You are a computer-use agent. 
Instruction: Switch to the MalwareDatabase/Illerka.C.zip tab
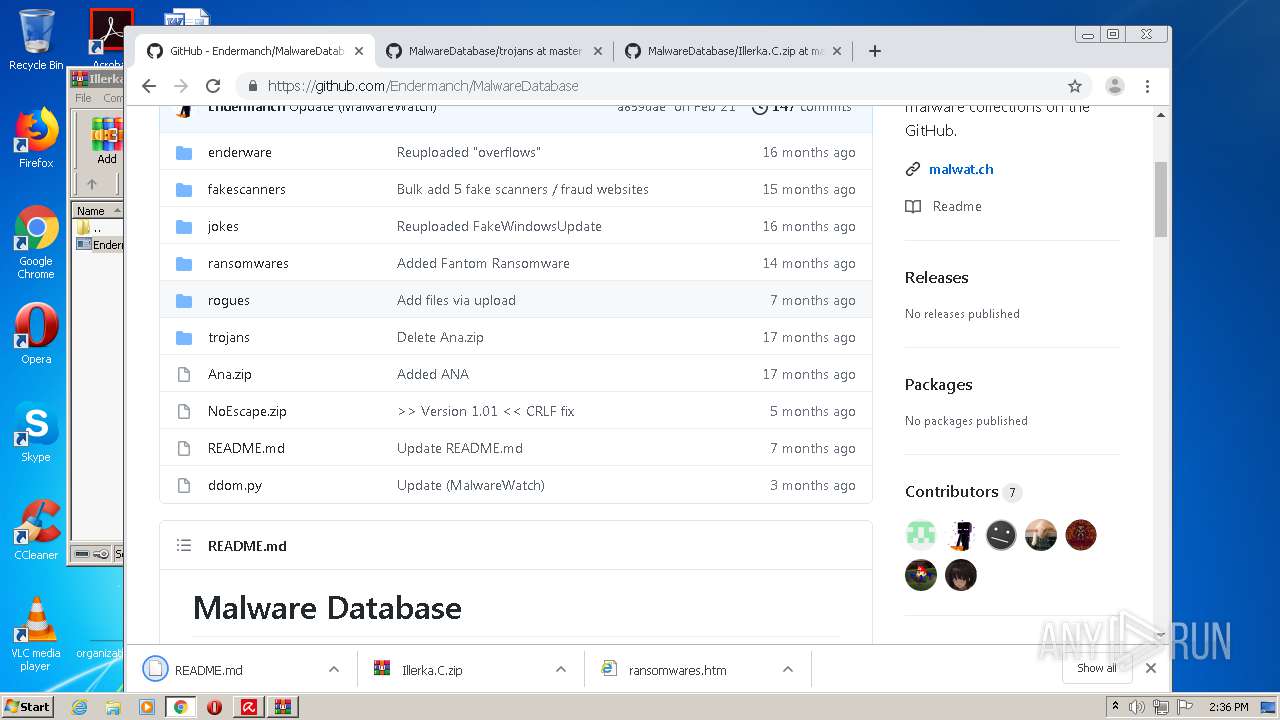(x=734, y=51)
